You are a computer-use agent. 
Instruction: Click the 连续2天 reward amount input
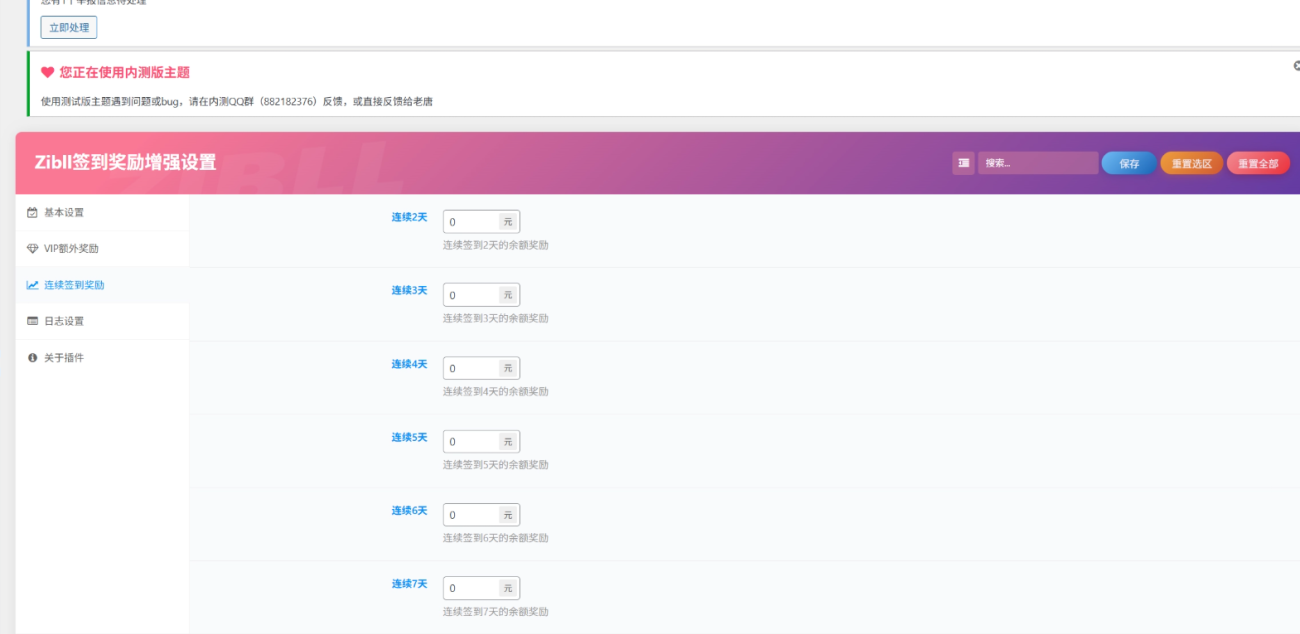point(470,222)
